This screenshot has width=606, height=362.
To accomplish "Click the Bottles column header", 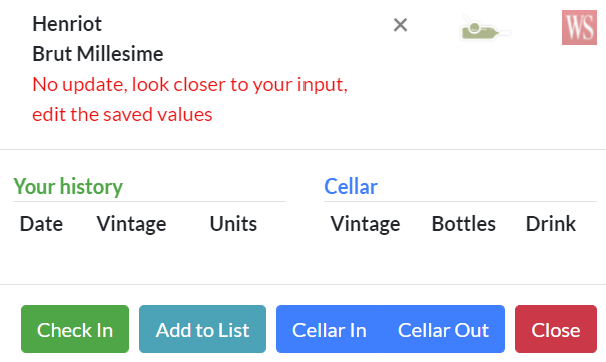I will click(463, 224).
